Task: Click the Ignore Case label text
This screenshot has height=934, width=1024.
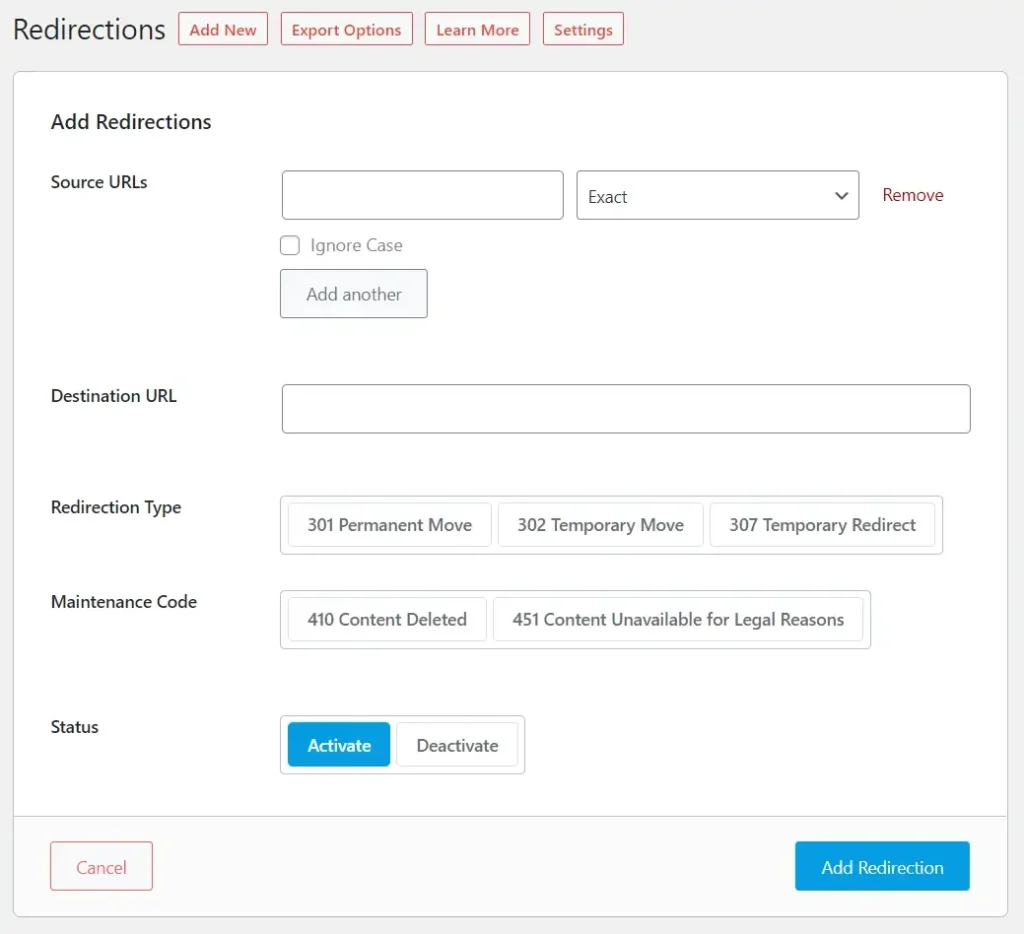Action: coord(357,245)
